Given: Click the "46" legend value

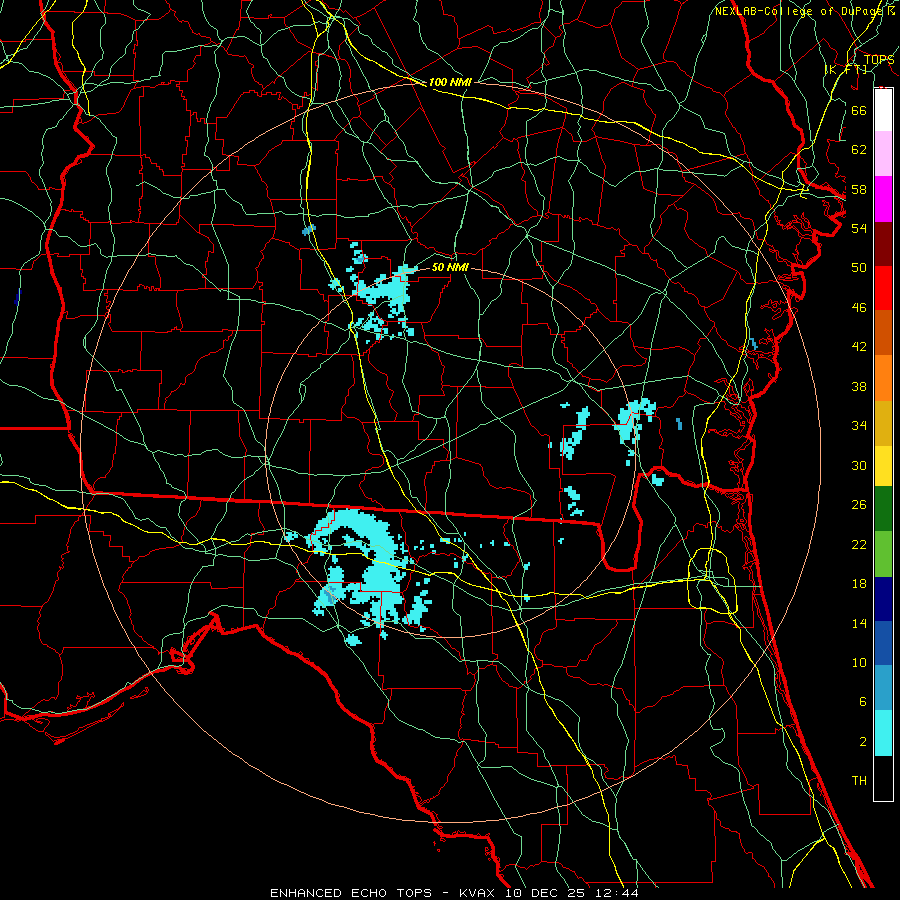Looking at the screenshot, I should pos(859,308).
